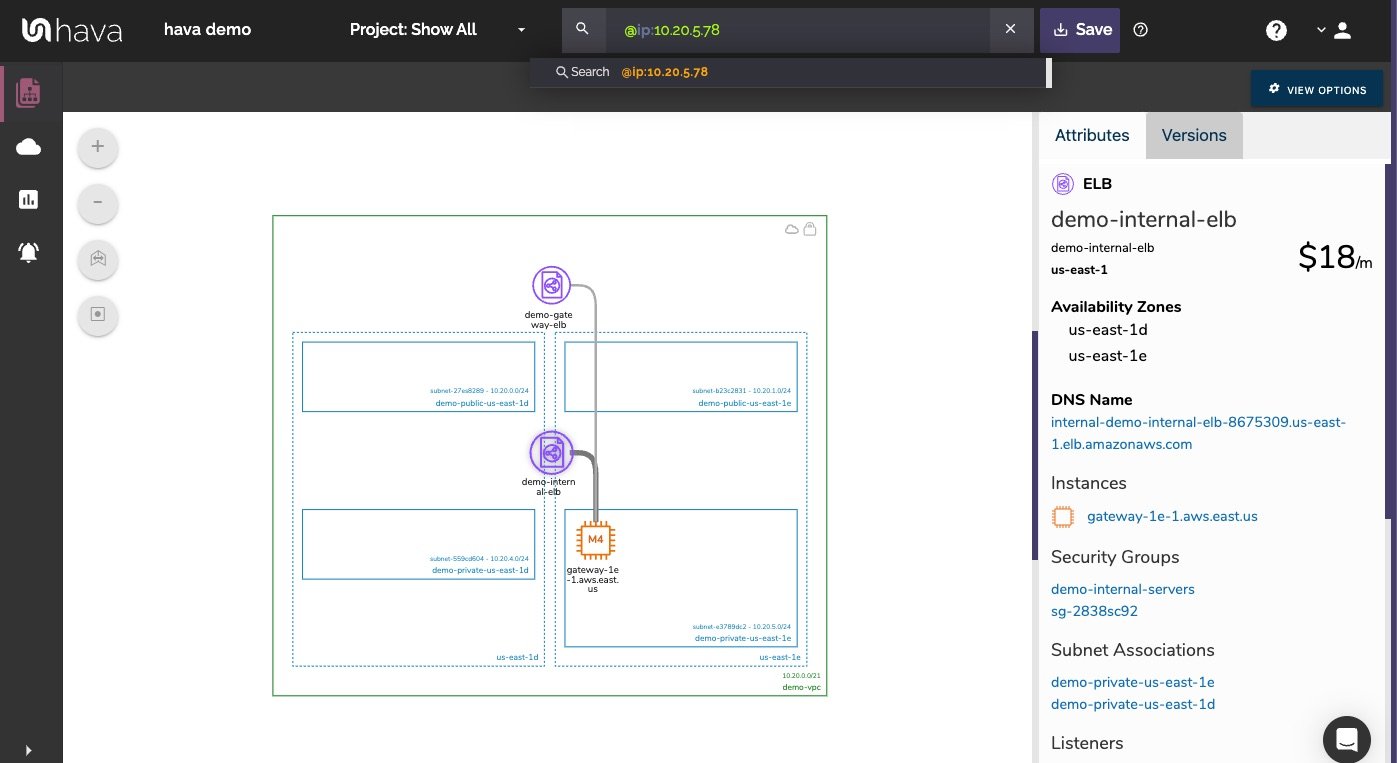Click the demo-public-us-east-1e subnet label

coord(745,403)
